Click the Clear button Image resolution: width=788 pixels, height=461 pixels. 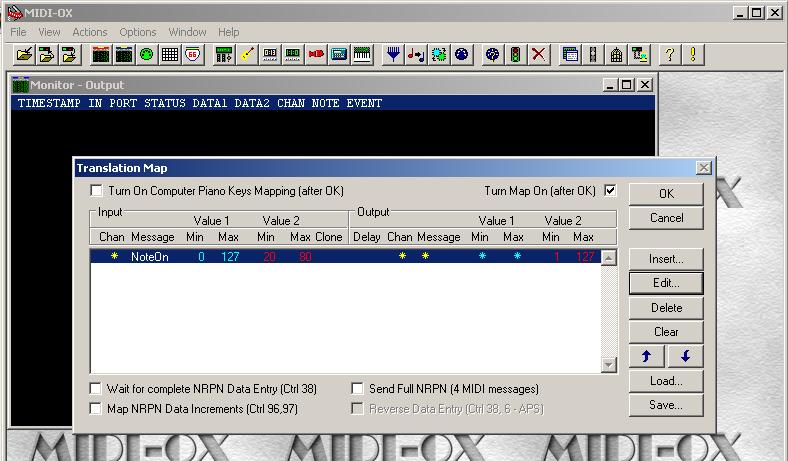pos(666,332)
